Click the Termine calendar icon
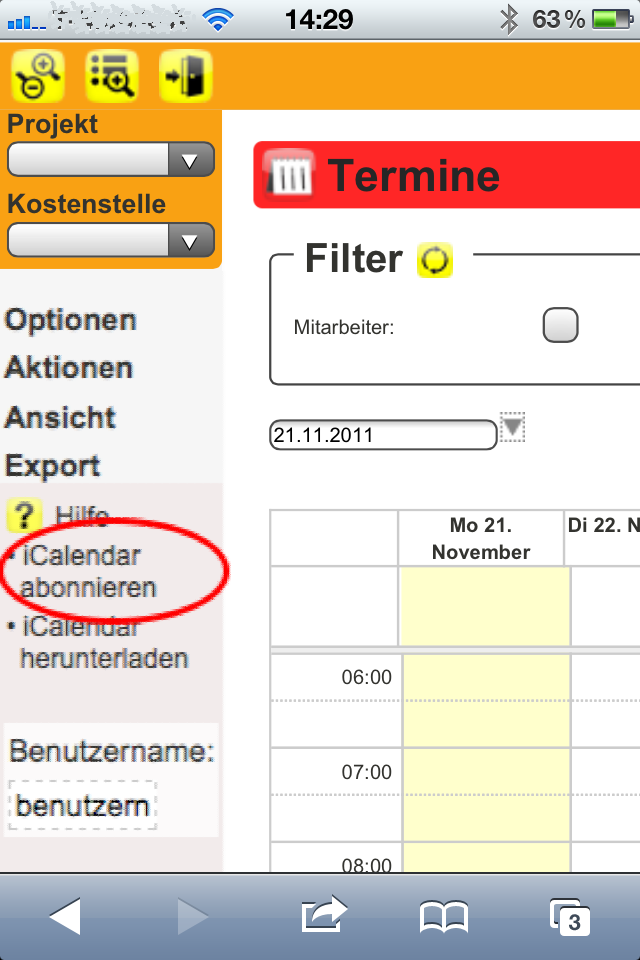The image size is (640, 960). 291,176
